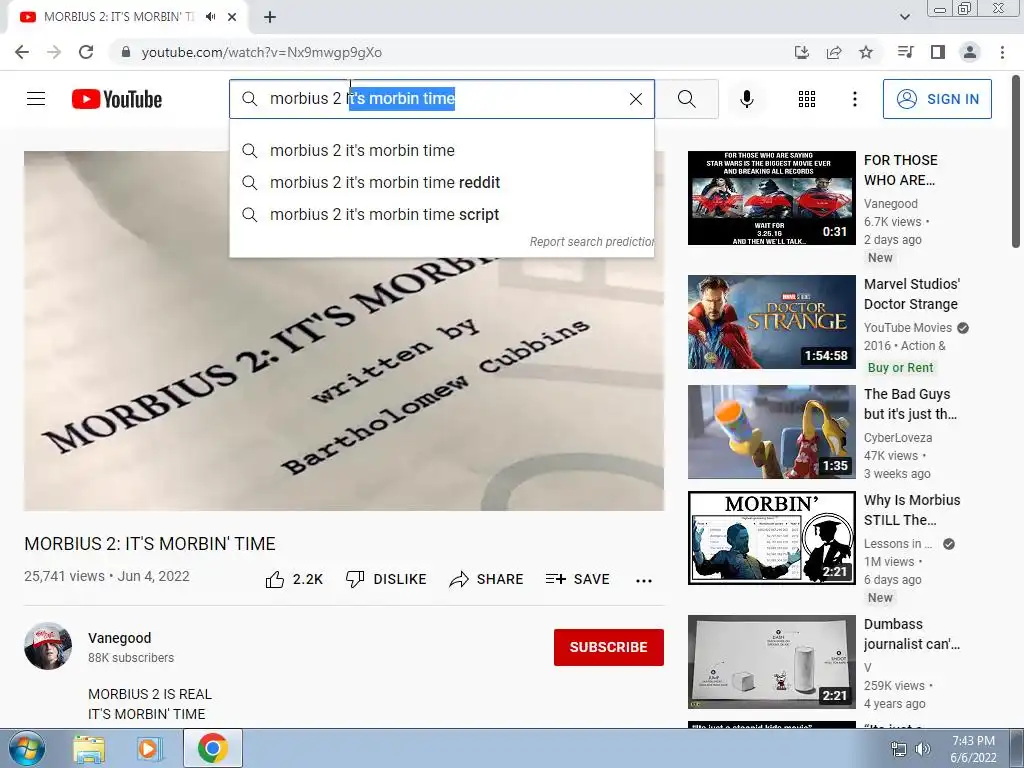Image resolution: width=1024 pixels, height=768 pixels.
Task: Toggle the Chrome side panel
Action: [x=938, y=52]
